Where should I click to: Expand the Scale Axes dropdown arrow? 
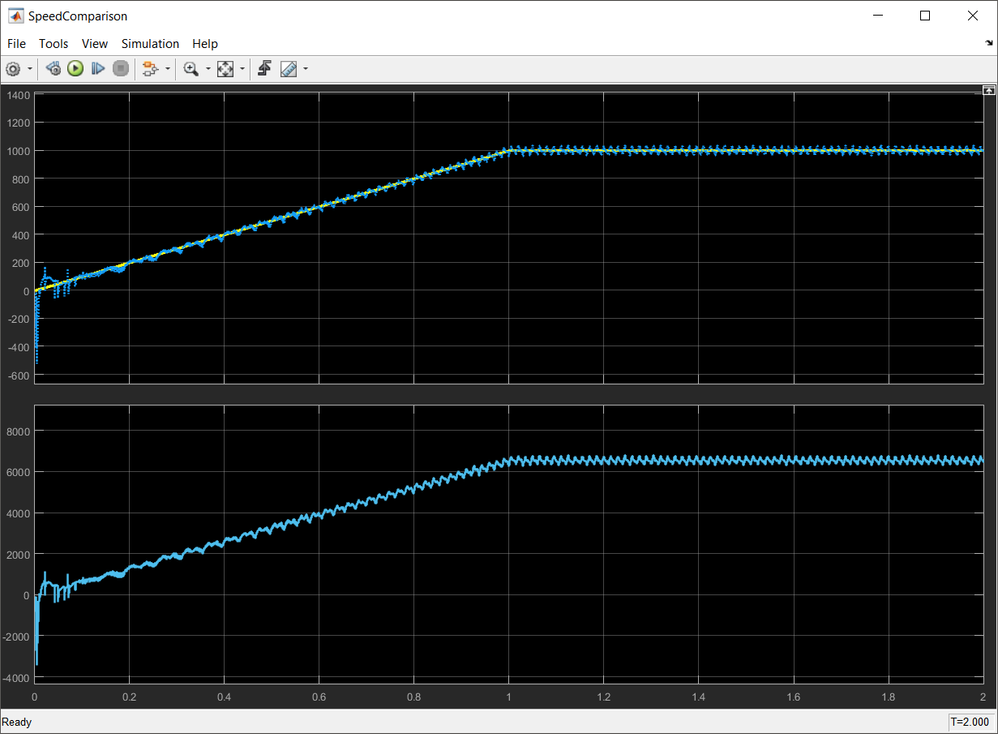242,69
